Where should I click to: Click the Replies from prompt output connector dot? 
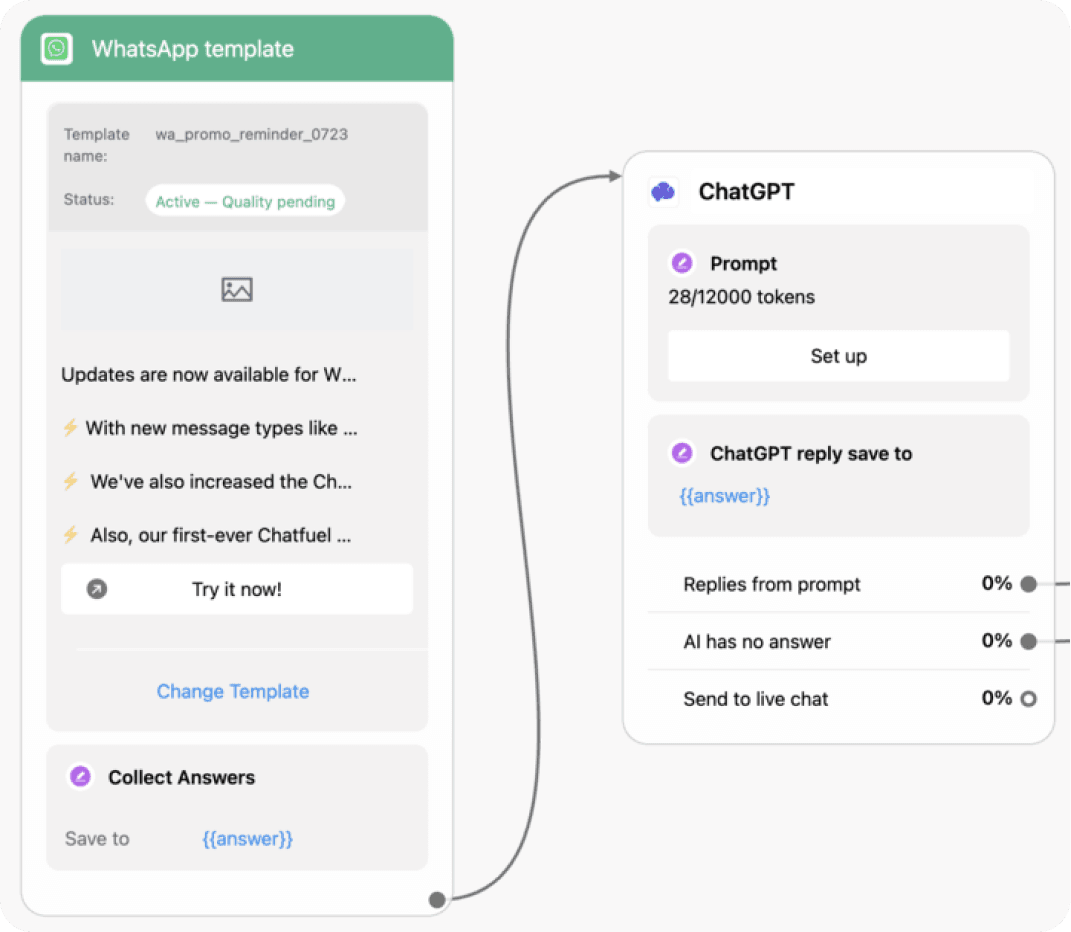(1028, 584)
